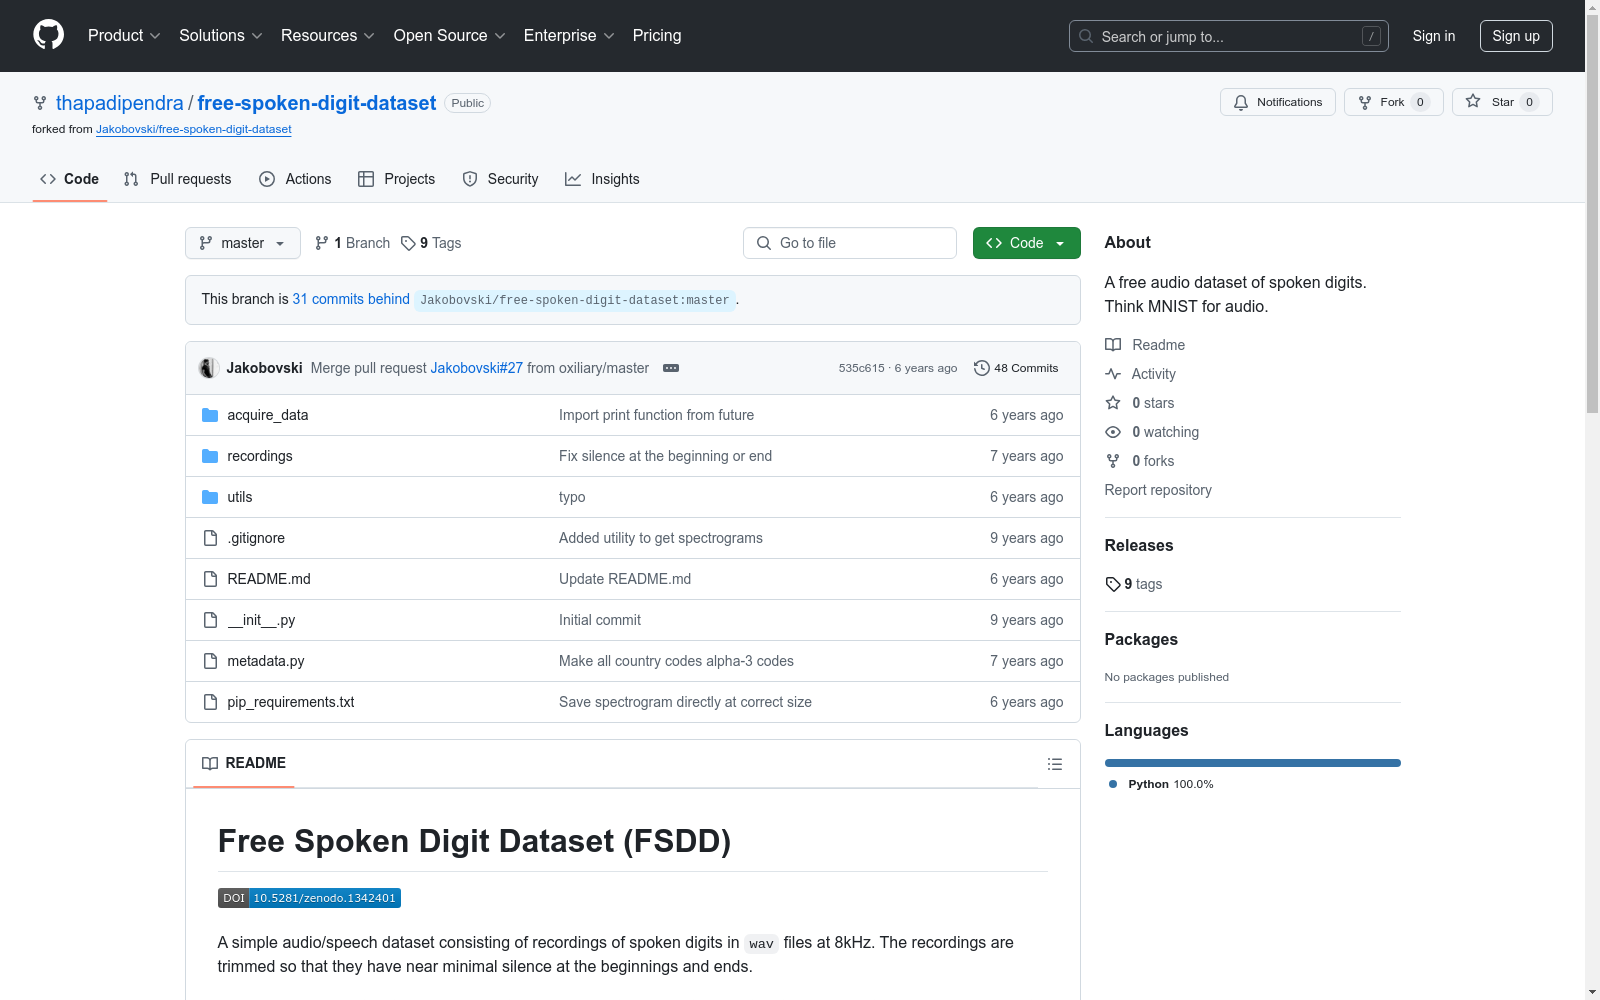Click the tag icon beside 9 tags in Releases
Screen dimensions: 1600x1000
1113,584
